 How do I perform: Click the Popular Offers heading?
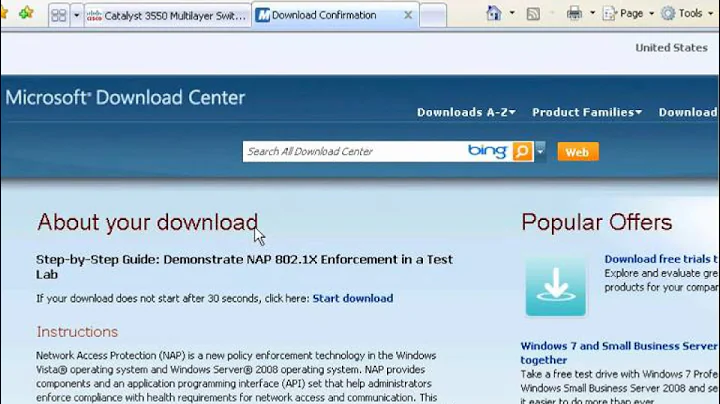596,222
